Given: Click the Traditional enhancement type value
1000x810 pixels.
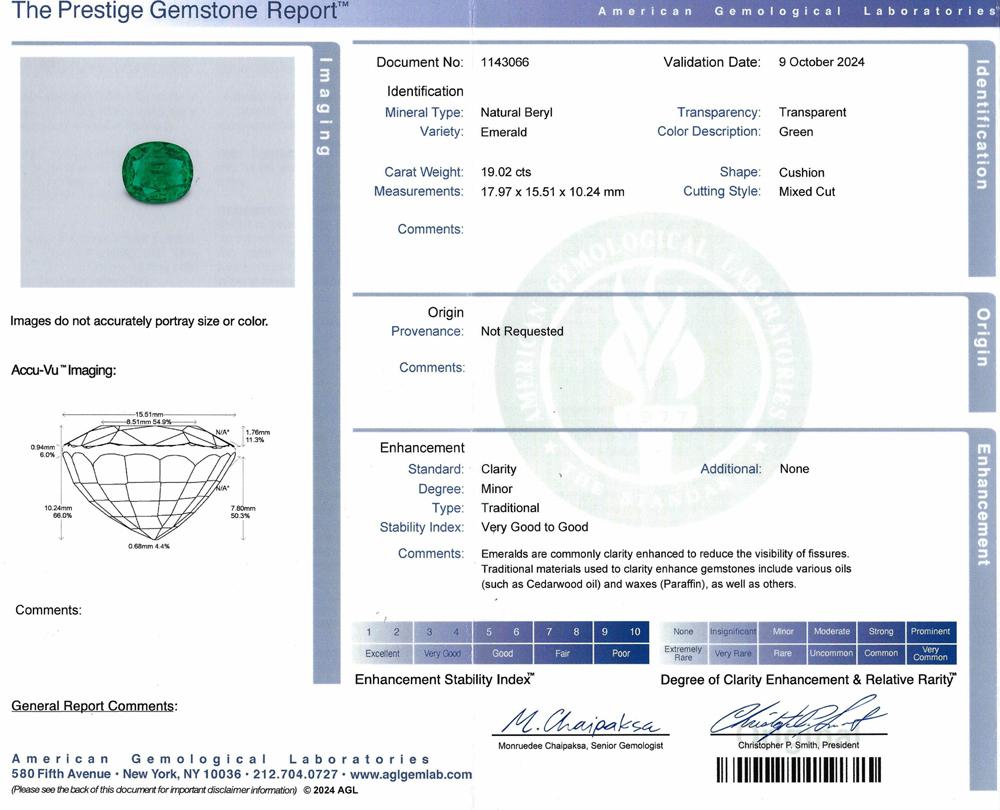Looking at the screenshot, I should pyautogui.click(x=510, y=508).
